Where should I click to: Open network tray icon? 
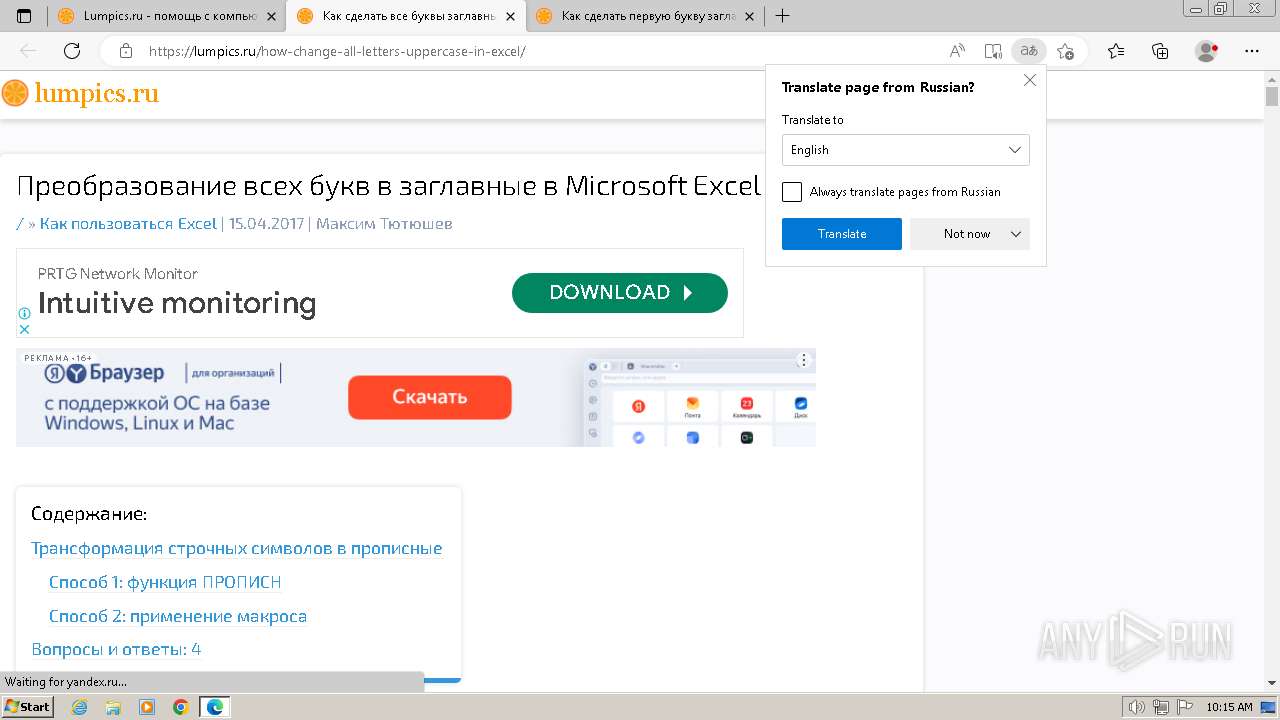point(1161,707)
